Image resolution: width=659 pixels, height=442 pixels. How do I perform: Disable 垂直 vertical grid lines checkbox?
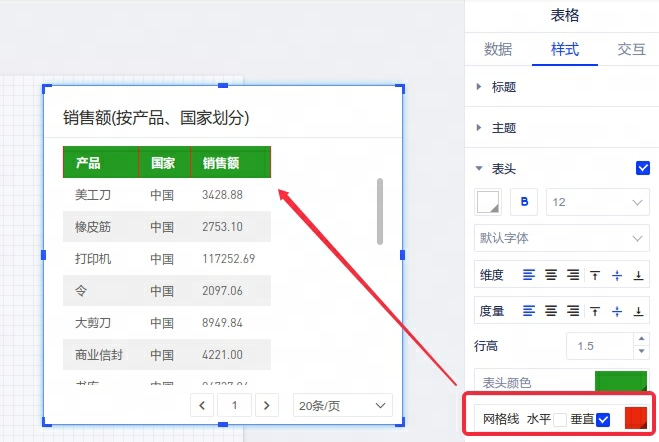pyautogui.click(x=603, y=420)
